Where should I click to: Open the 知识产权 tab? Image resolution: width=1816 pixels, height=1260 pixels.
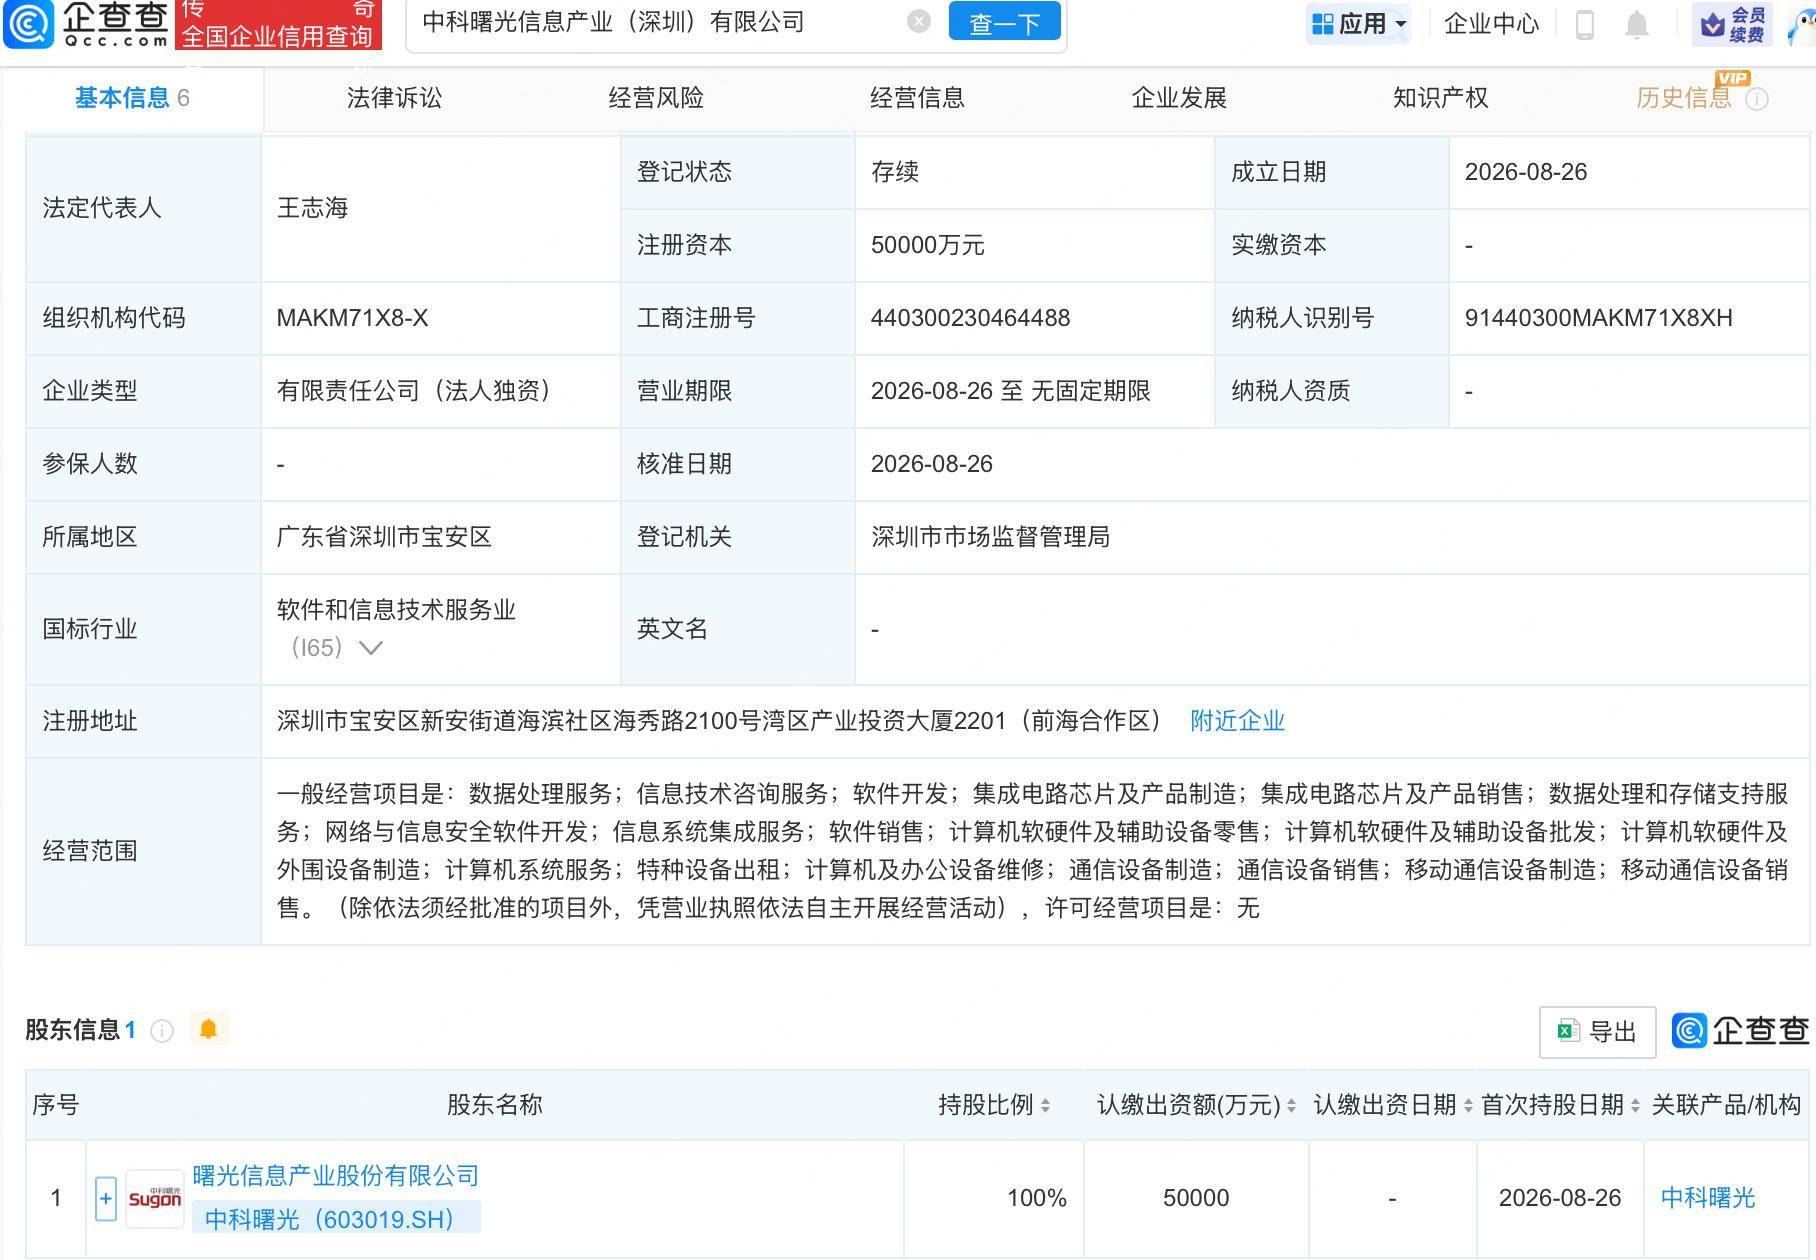click(x=1440, y=98)
